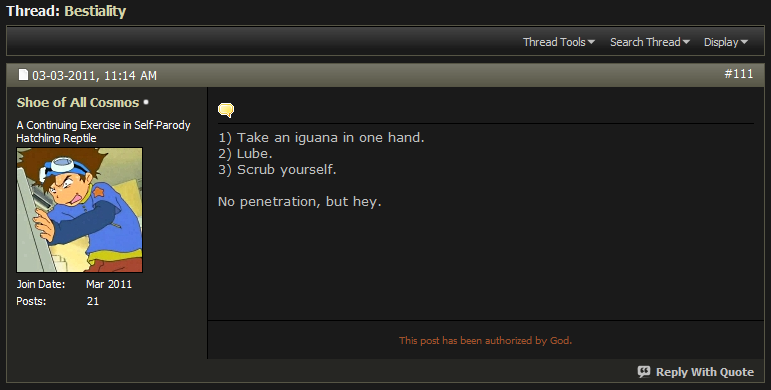This screenshot has height=390, width=771.
Task: Click the arrow next to Thread Tools
Action: tap(591, 42)
